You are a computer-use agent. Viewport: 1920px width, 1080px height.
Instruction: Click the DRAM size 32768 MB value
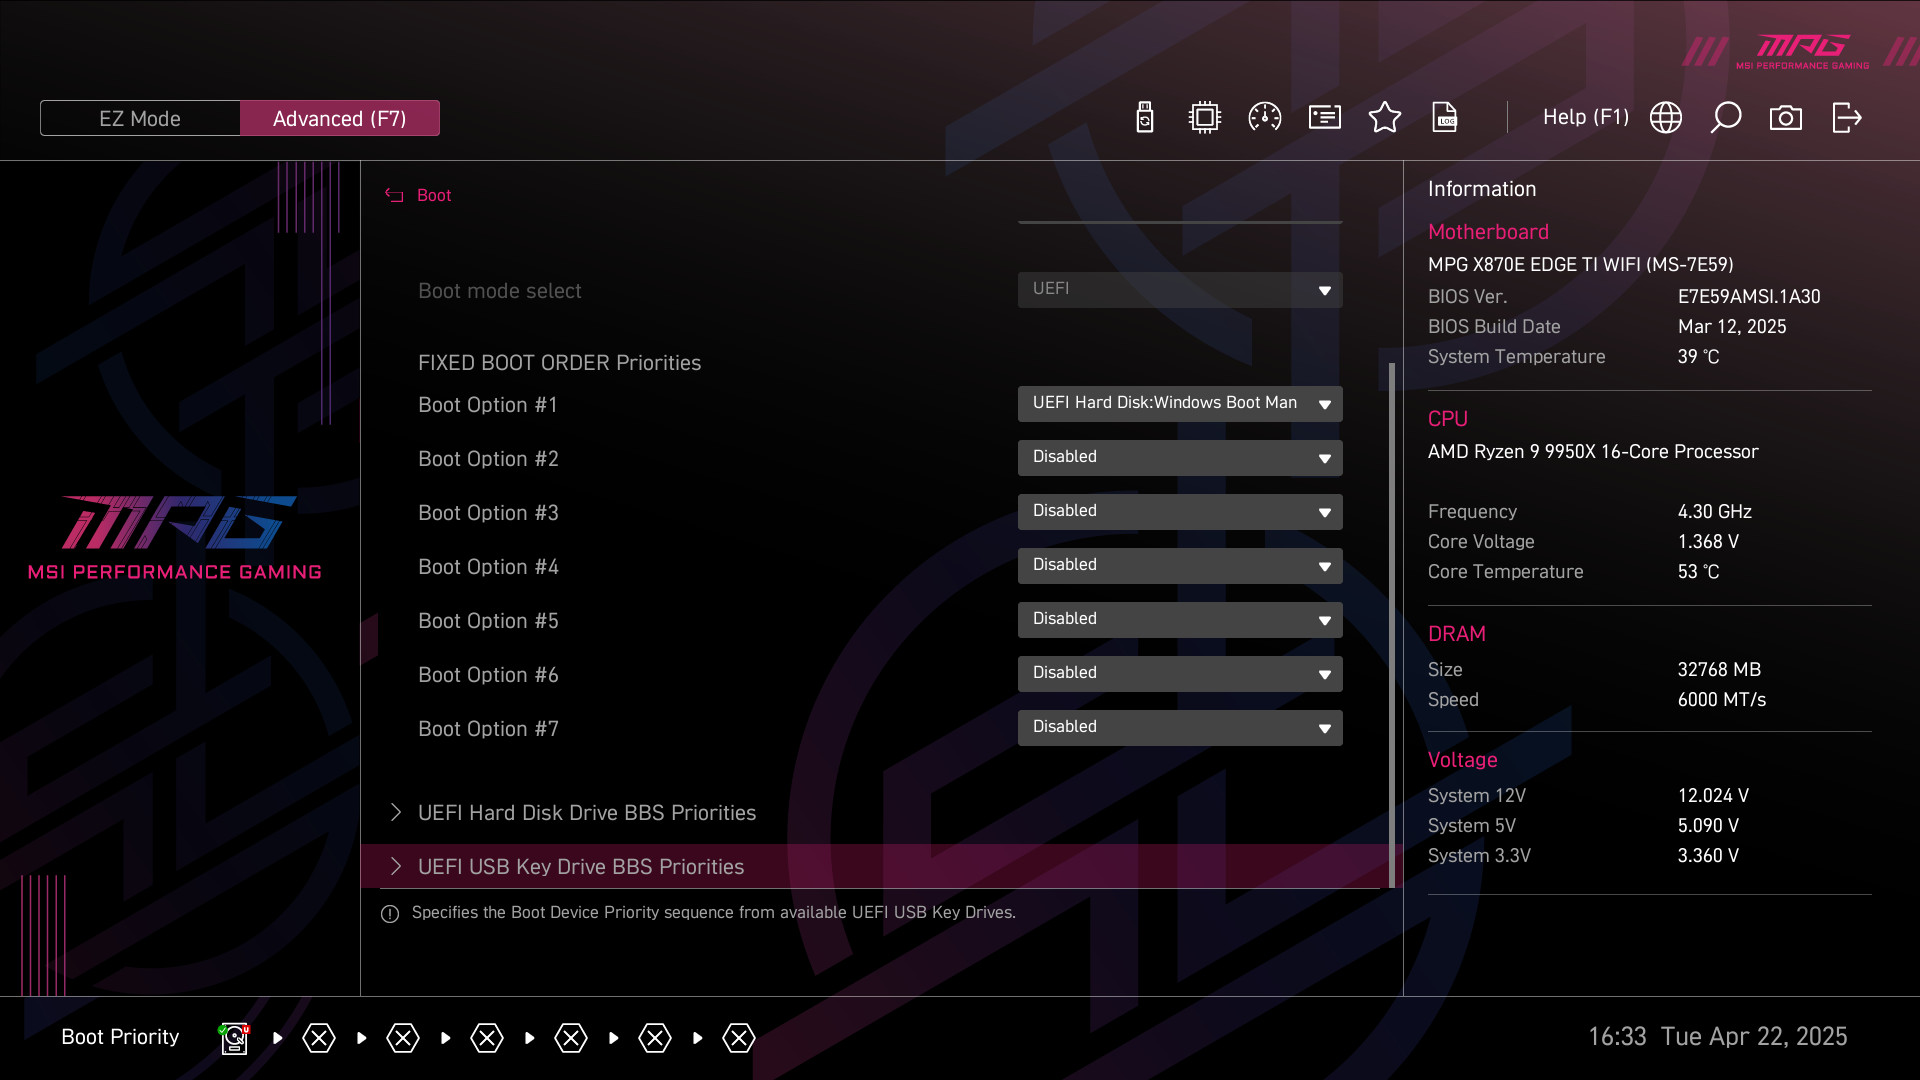[1719, 670]
